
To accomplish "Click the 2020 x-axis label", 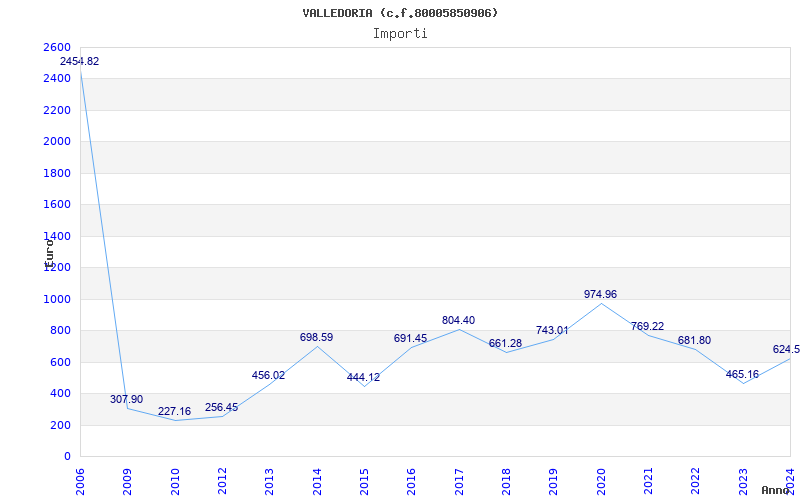I will (601, 482).
